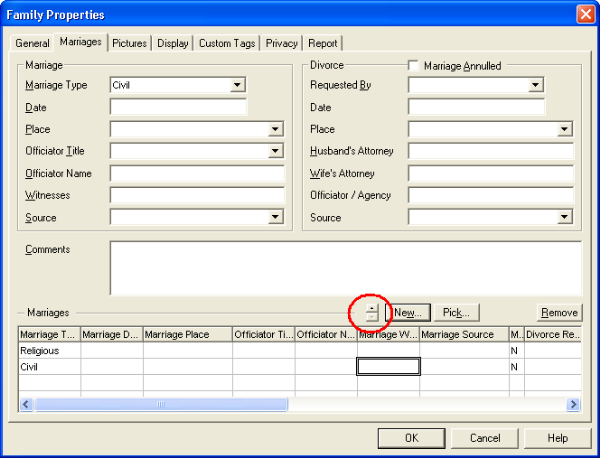Click the New... button to add a marriage
The width and height of the screenshot is (600, 458).
pos(409,313)
